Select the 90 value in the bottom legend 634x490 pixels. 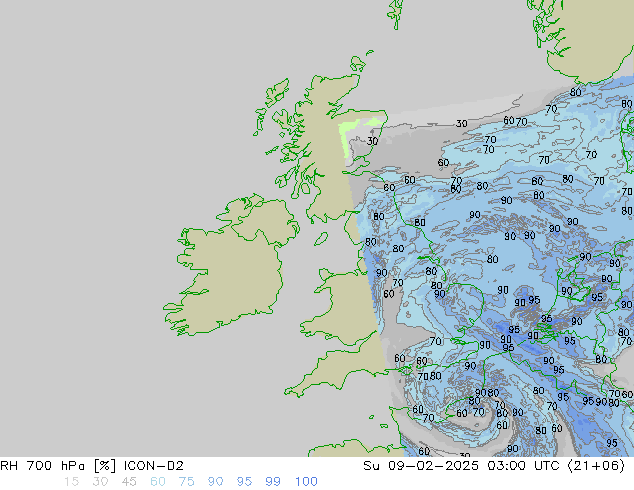(x=215, y=482)
